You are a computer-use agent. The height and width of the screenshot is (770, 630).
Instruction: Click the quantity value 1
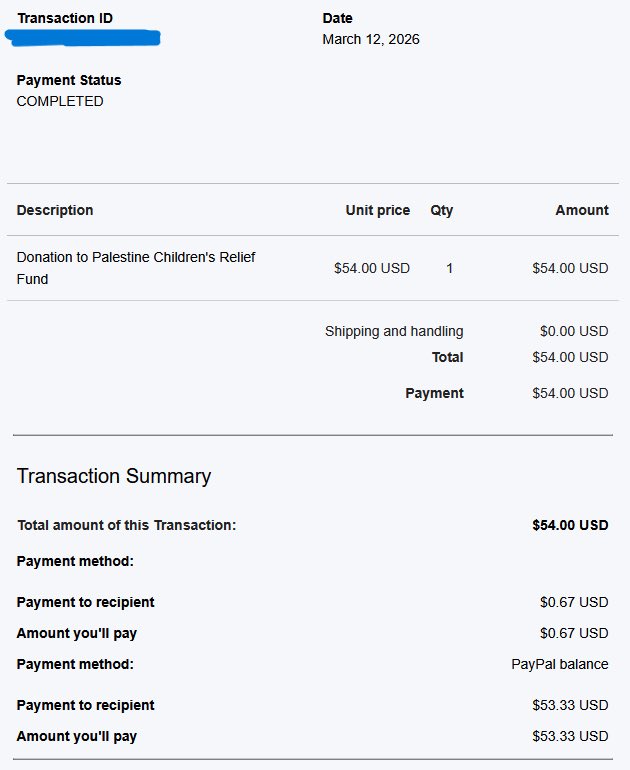point(449,268)
